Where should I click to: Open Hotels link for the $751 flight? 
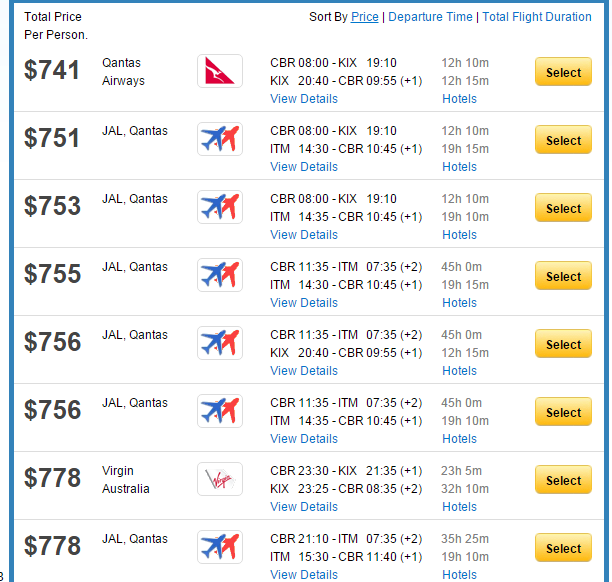pyautogui.click(x=459, y=167)
